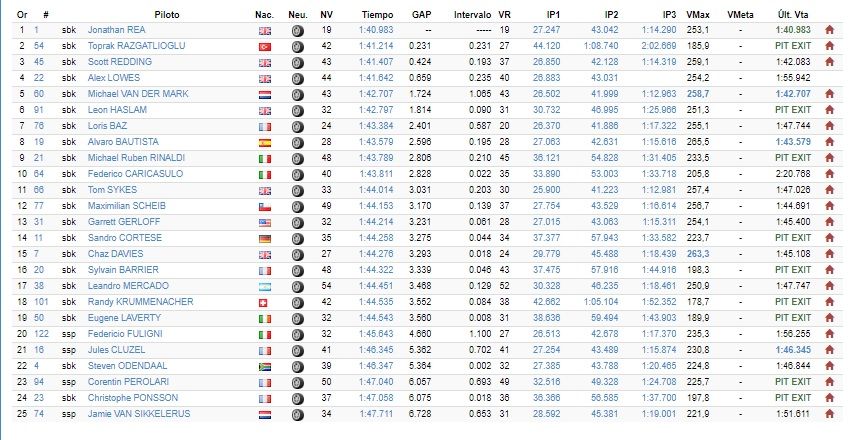Click the tyre icon in Alex LOWES's row
854x440 pixels.
(297, 78)
